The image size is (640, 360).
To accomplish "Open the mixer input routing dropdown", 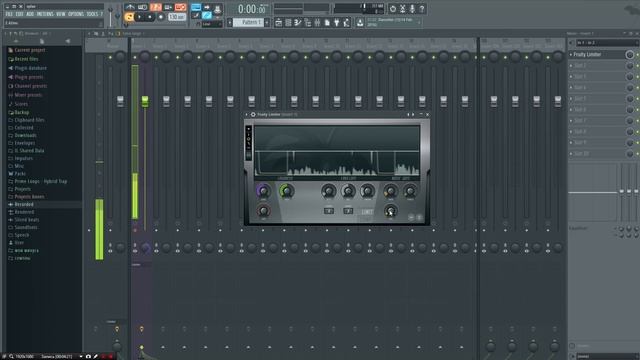I will (x=607, y=42).
